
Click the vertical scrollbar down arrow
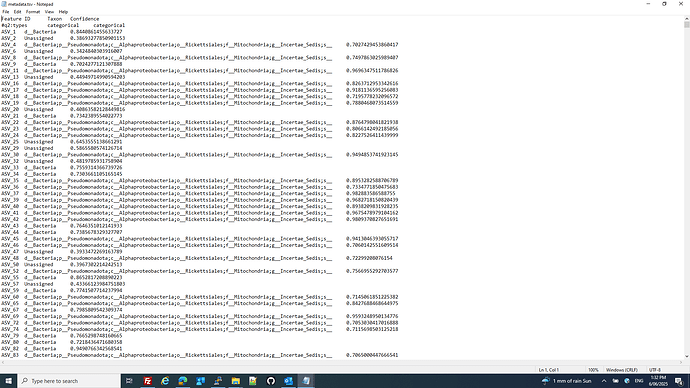coord(686,356)
